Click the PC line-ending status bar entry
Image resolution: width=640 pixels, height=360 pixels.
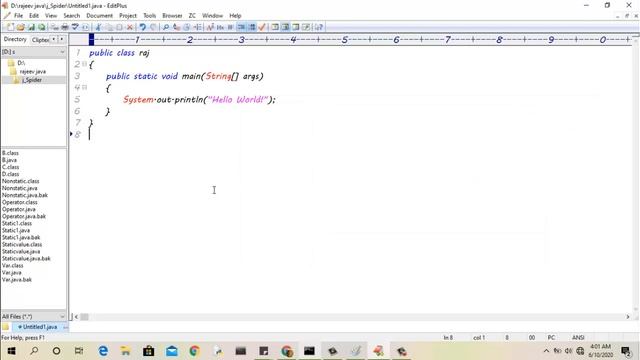(x=551, y=338)
